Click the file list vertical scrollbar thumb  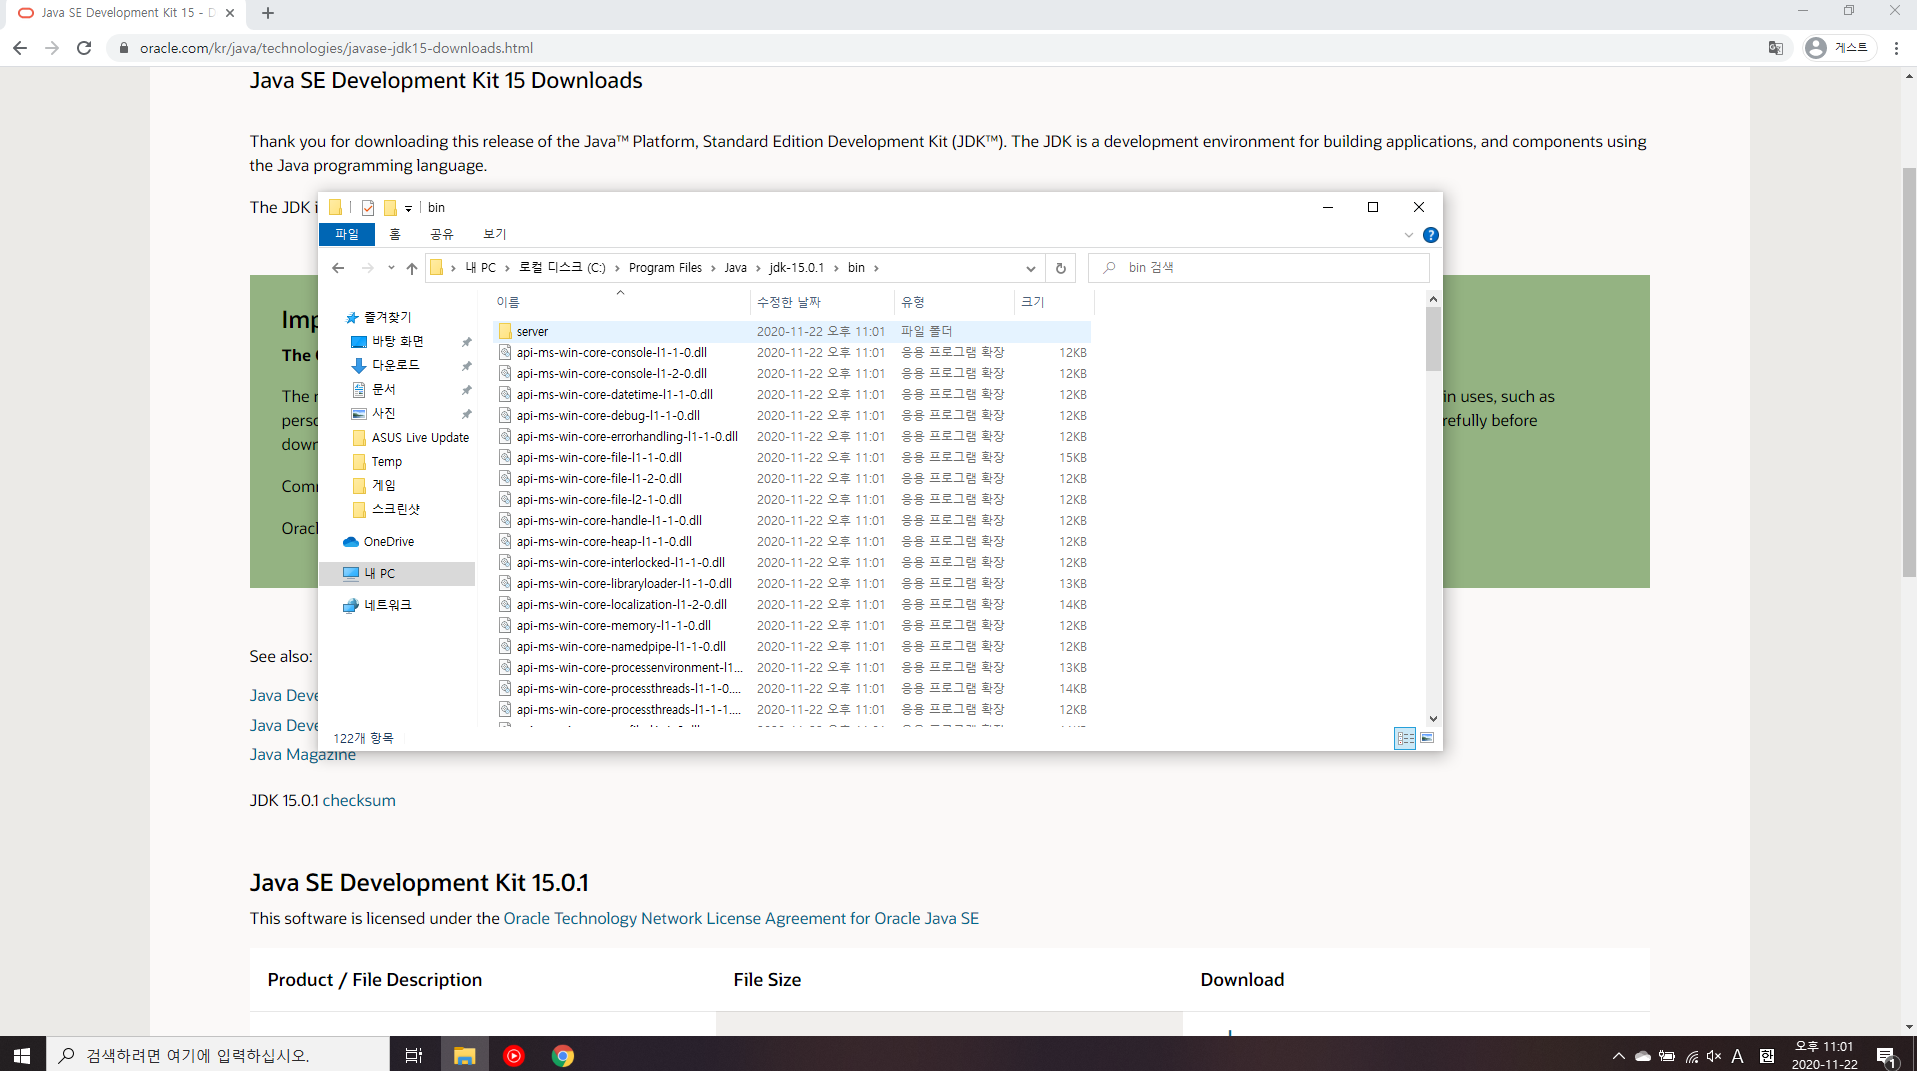tap(1433, 338)
